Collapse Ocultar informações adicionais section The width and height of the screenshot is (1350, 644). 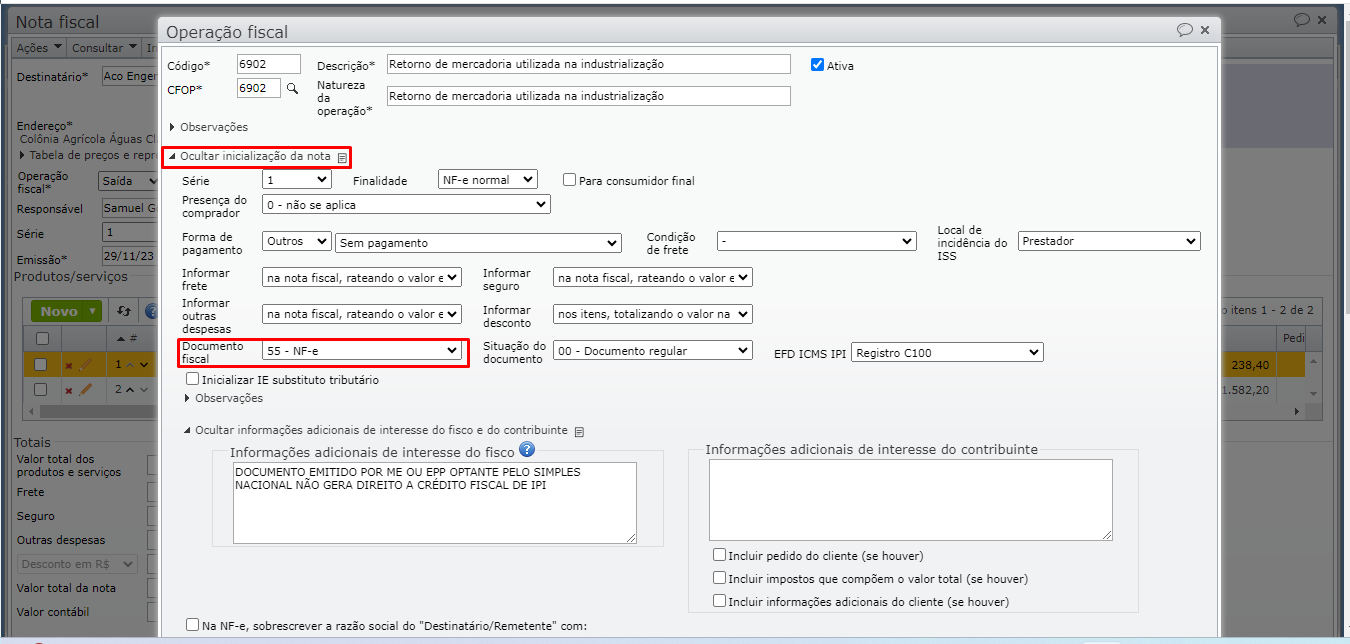pos(375,430)
